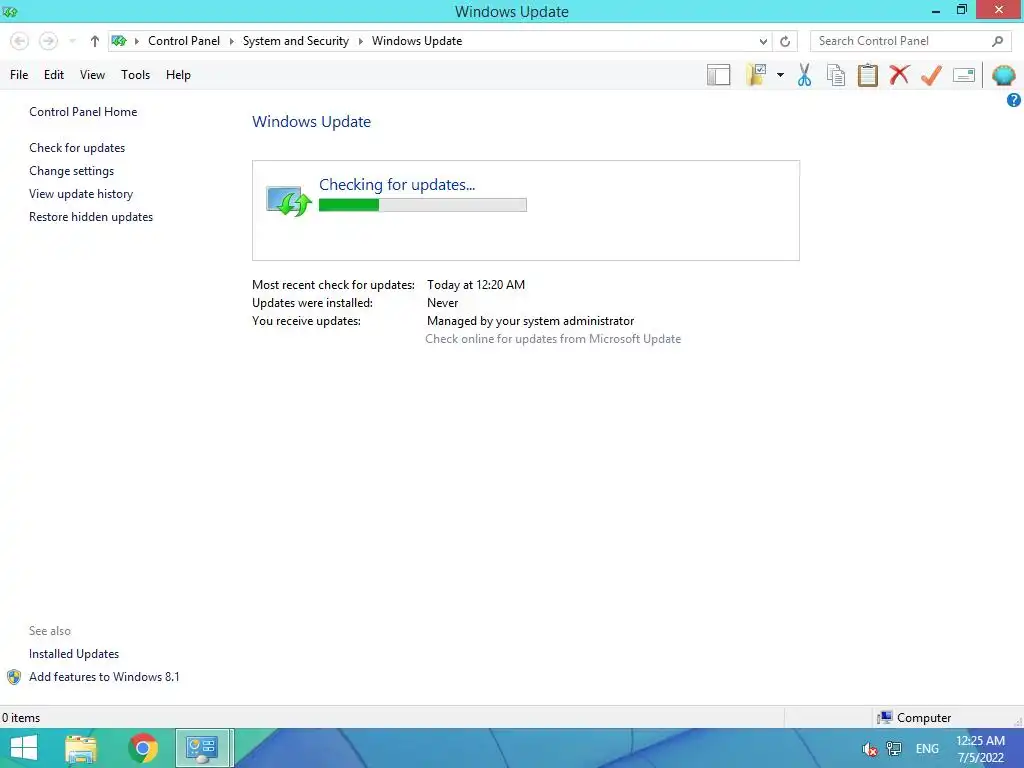Screen dimensions: 1024x768
Task: Click System and Security breadcrumb
Action: [x=295, y=40]
